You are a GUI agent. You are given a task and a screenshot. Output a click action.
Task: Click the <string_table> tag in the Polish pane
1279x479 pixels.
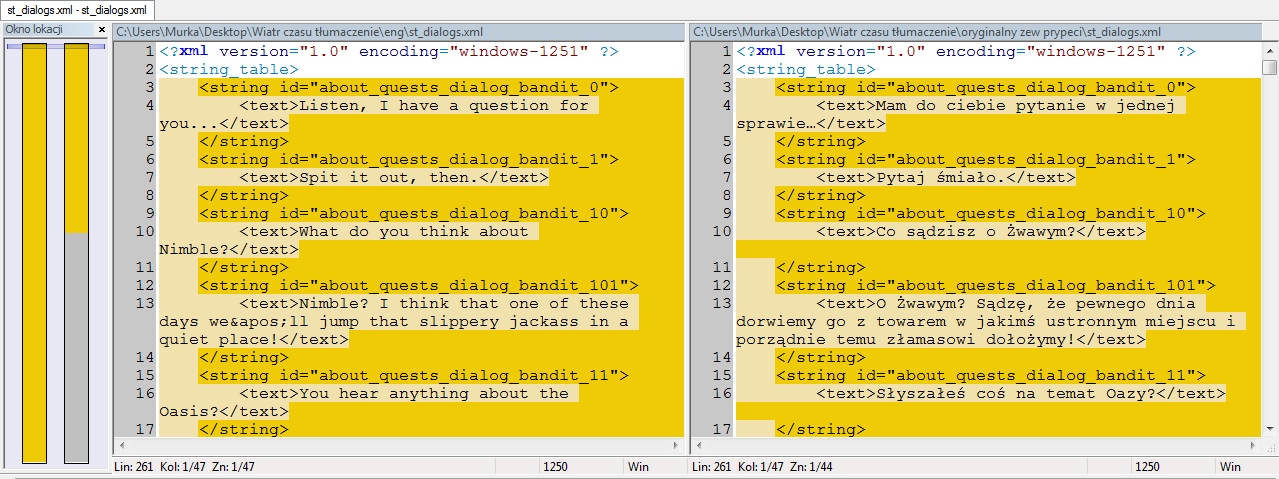[x=806, y=69]
